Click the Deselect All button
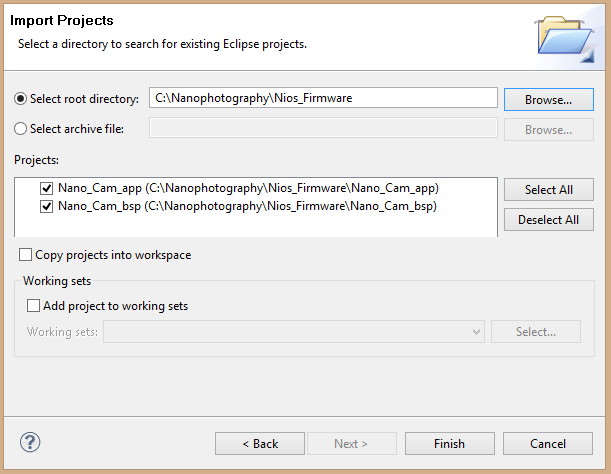Image resolution: width=611 pixels, height=474 pixels. click(549, 220)
